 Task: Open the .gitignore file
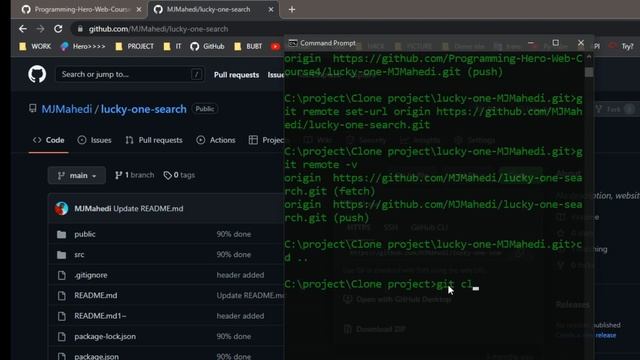pos(91,275)
